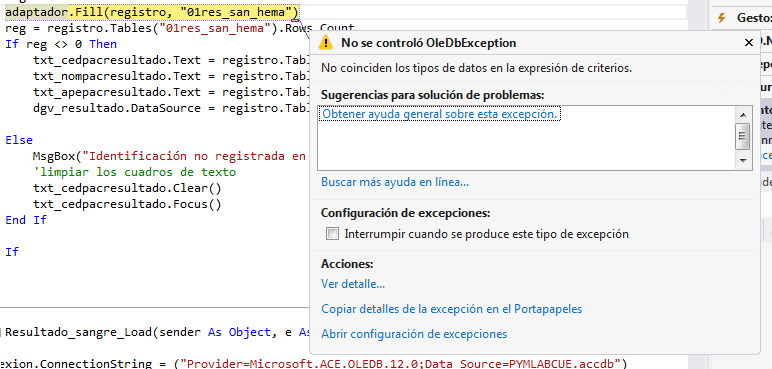Click 'Copiar detalles de la excepción en el Portapapeles'
Screen dimensions: 772x369
click(x=451, y=309)
